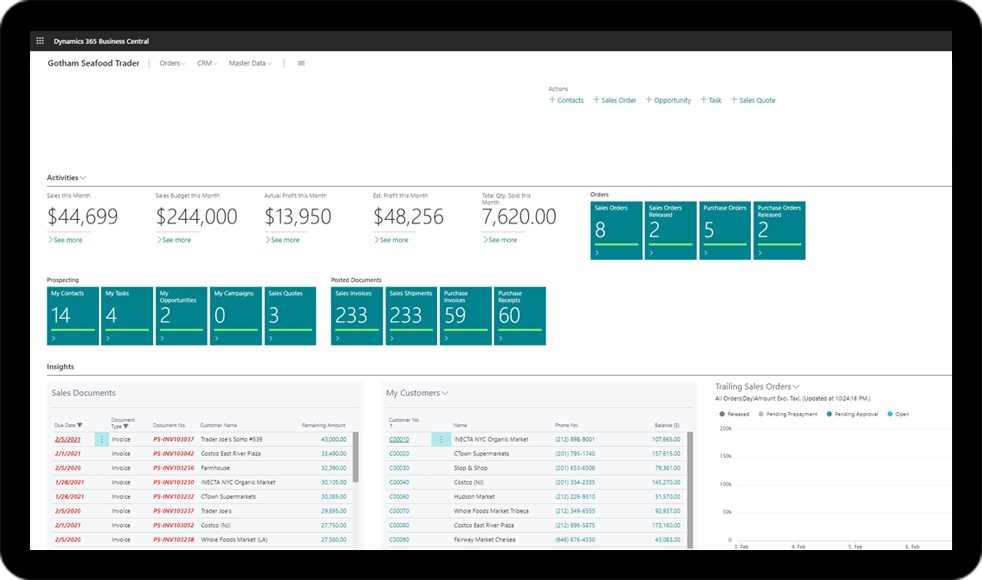Open the CRM navigation menu
982x580 pixels.
207,63
